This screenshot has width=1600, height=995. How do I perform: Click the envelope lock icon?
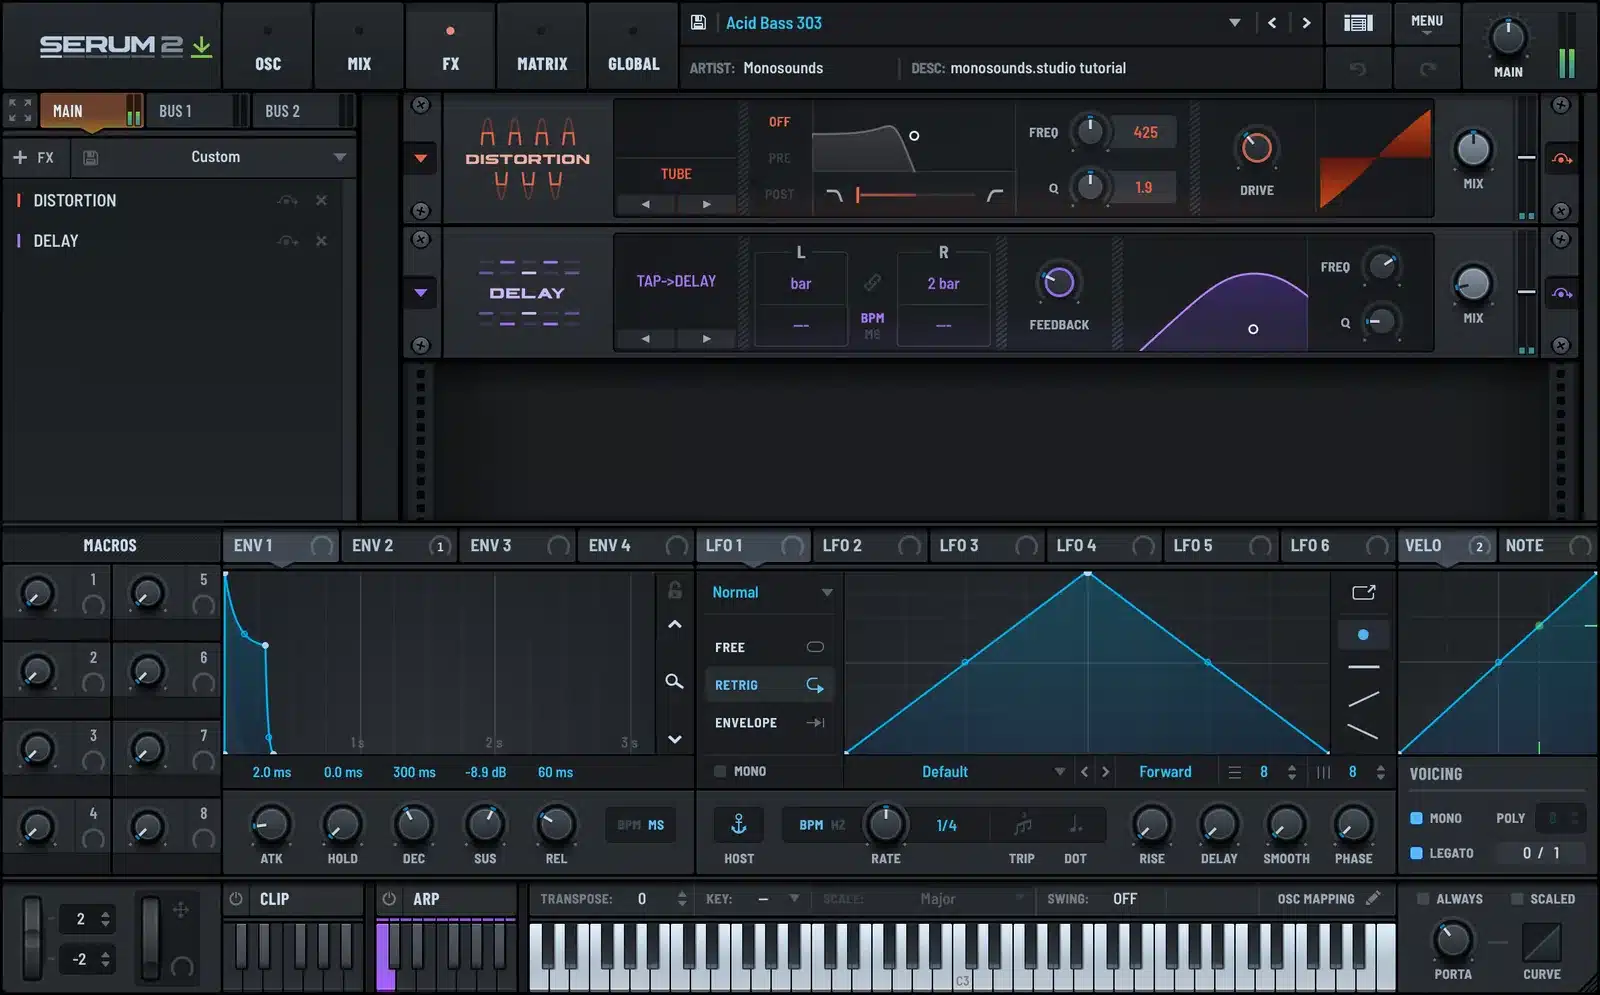(x=675, y=590)
